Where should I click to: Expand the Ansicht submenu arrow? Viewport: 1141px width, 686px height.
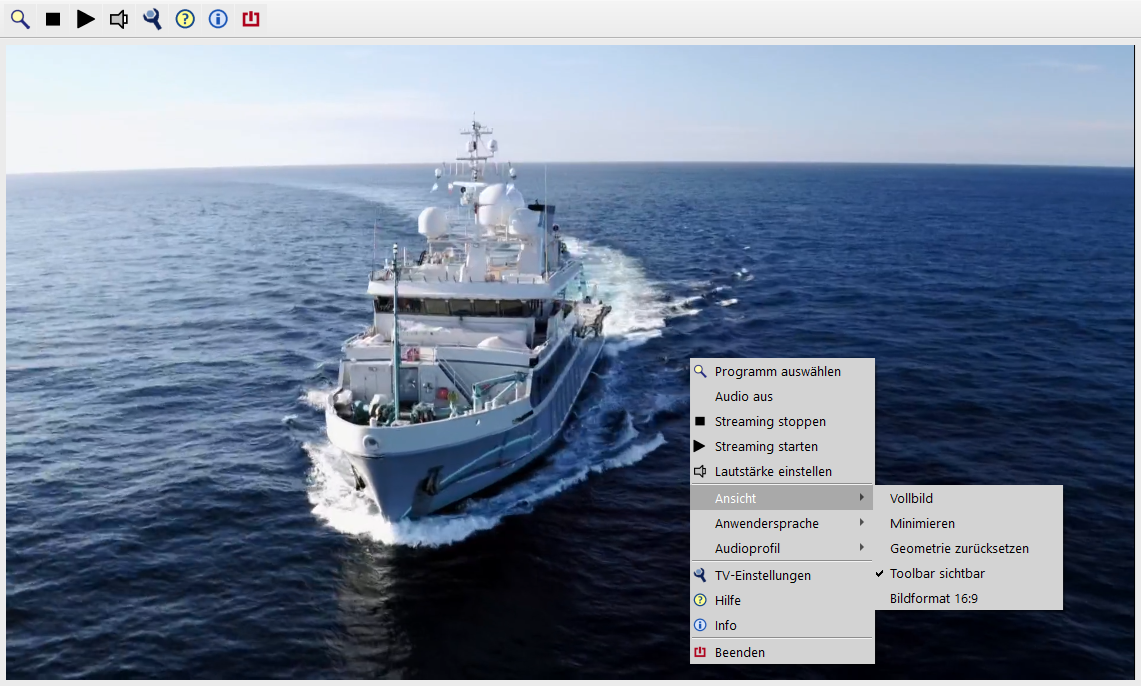[x=861, y=498]
